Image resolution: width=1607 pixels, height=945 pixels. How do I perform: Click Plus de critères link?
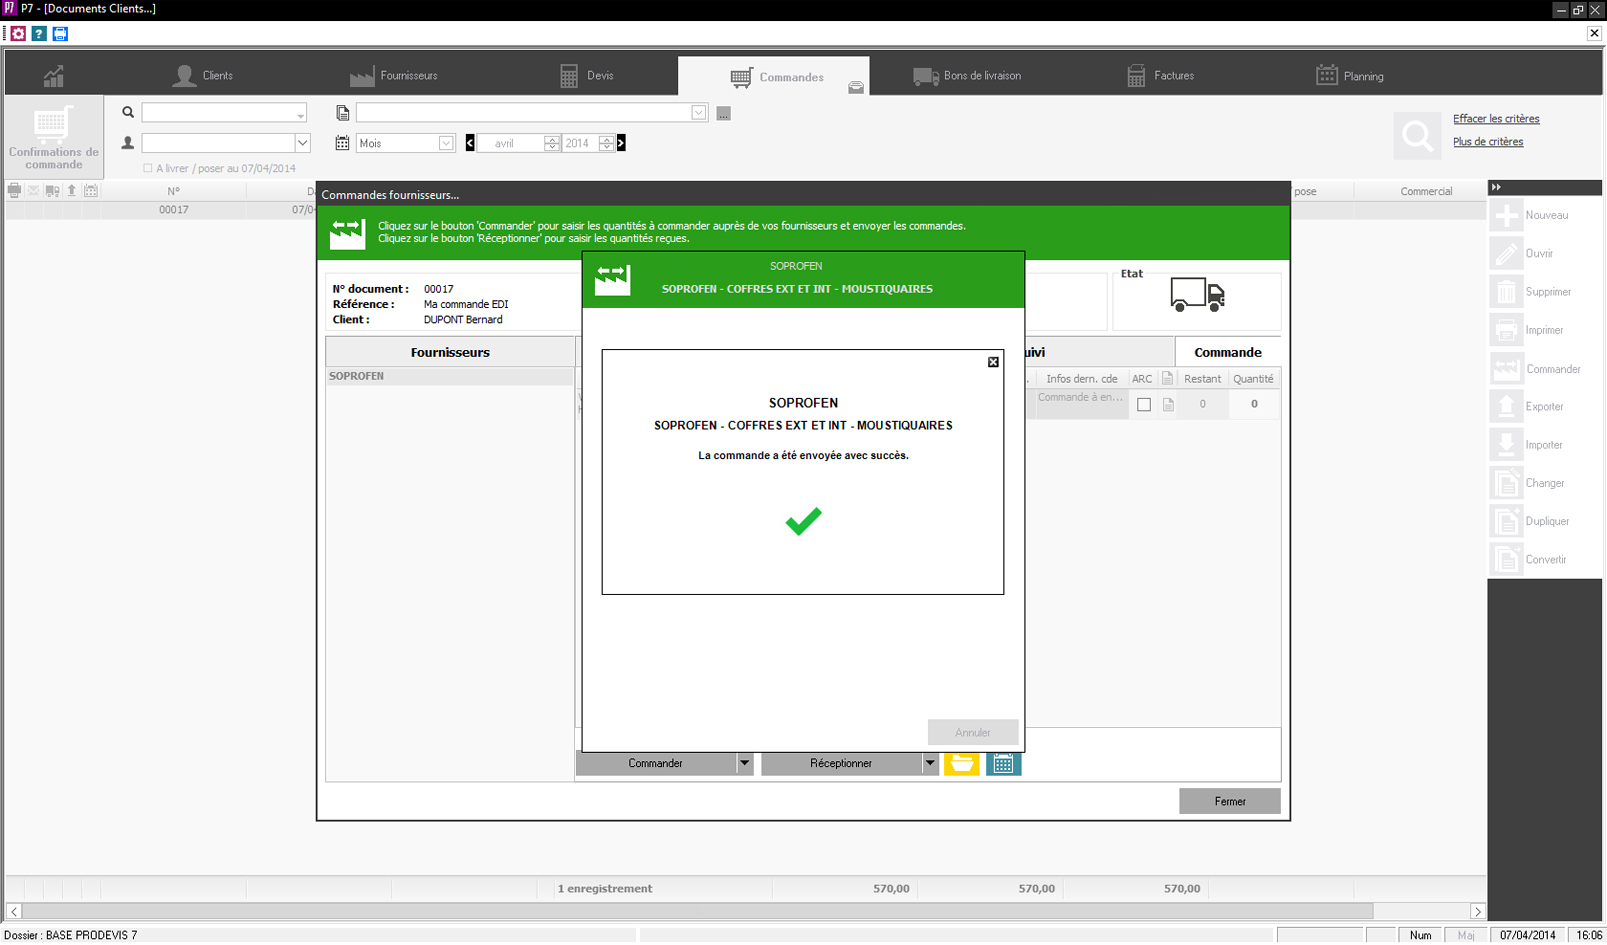pos(1488,142)
